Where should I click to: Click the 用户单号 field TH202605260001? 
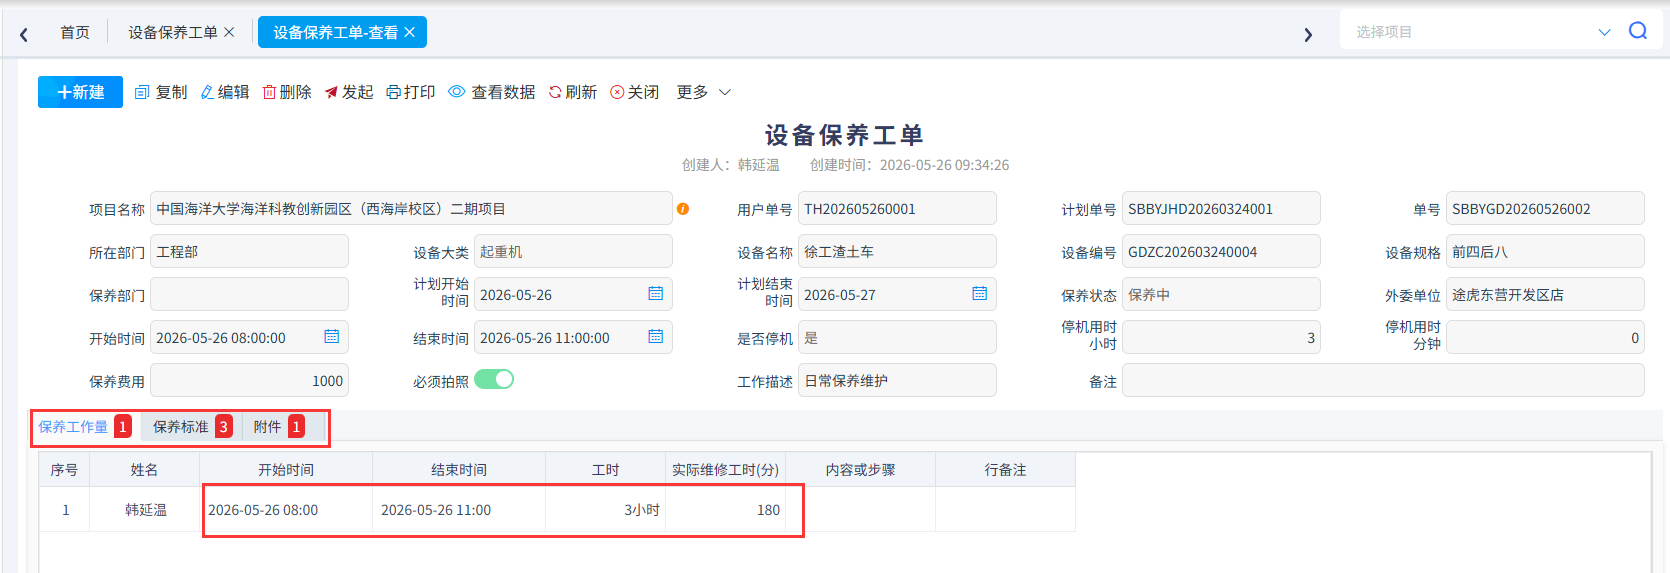[897, 209]
